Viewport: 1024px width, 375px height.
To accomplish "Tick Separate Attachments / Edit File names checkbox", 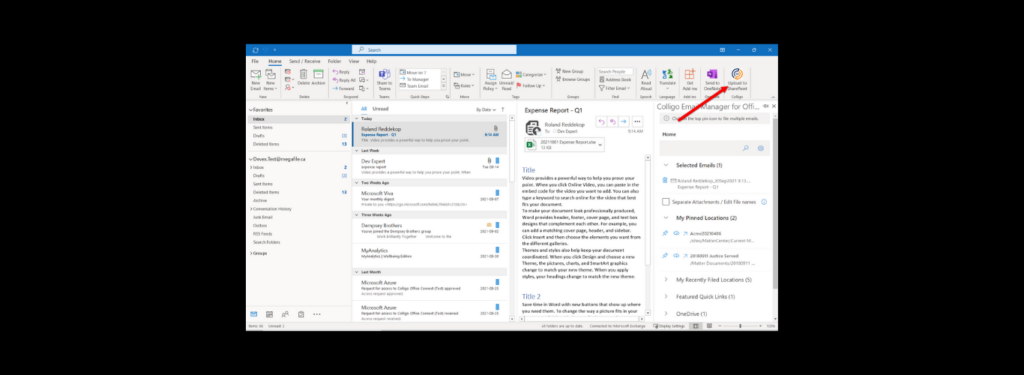I will [x=666, y=202].
